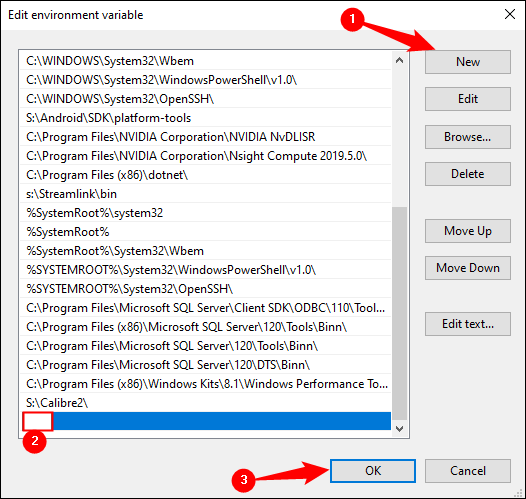Select SQL Server 120 DTS Binn entry
Viewport: 526px width, 499px height.
tap(205, 365)
